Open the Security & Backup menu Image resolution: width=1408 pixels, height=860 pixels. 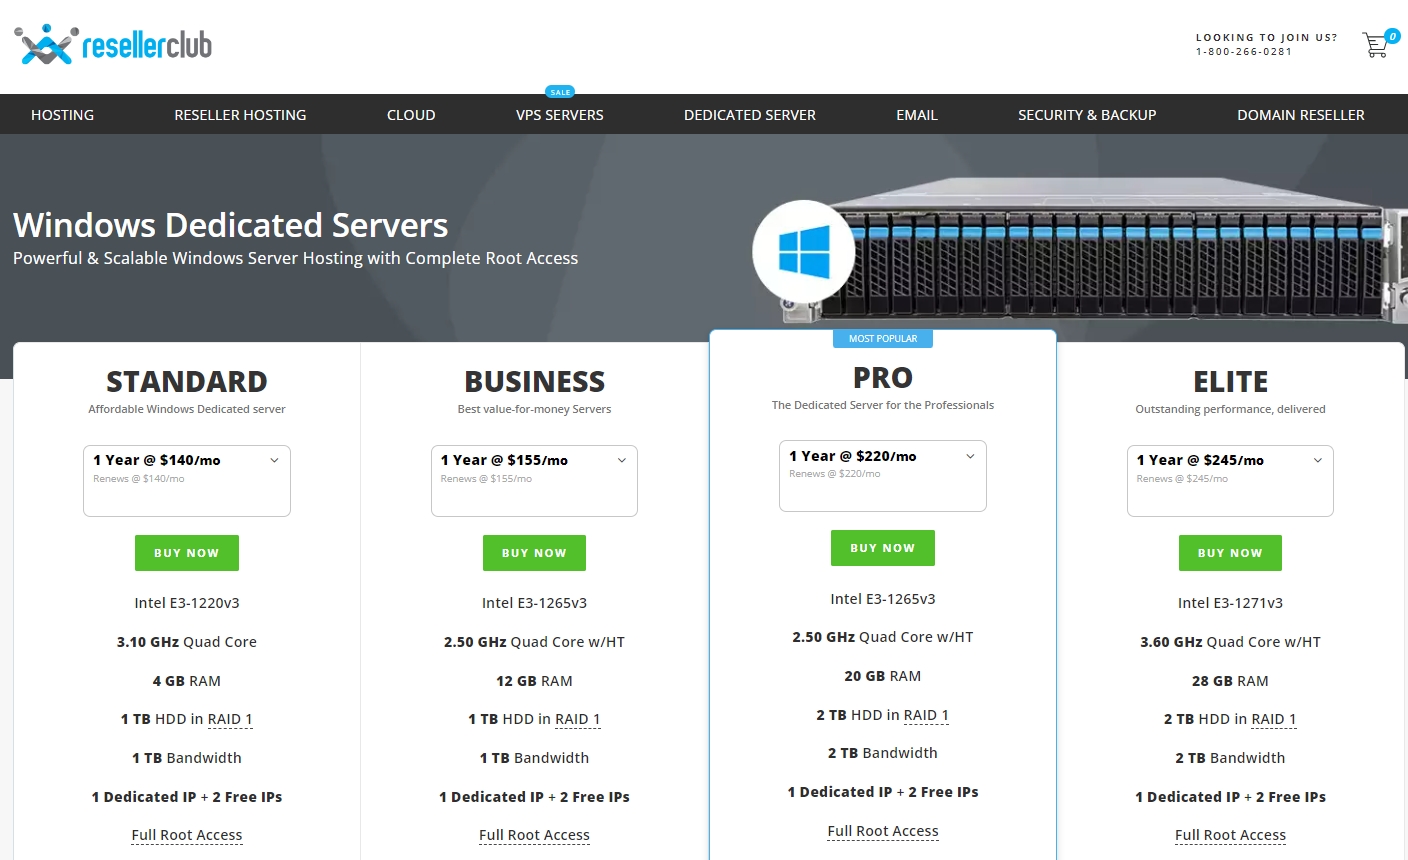pos(1087,115)
